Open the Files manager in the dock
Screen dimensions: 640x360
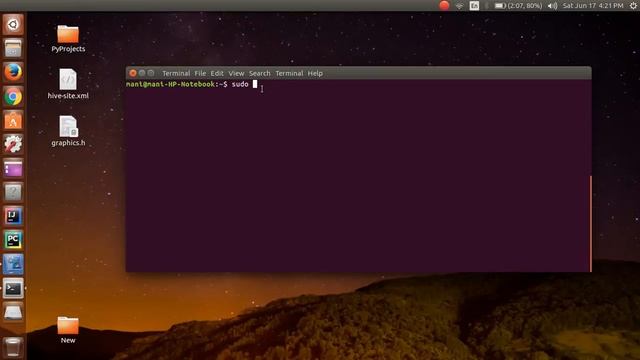(x=13, y=49)
